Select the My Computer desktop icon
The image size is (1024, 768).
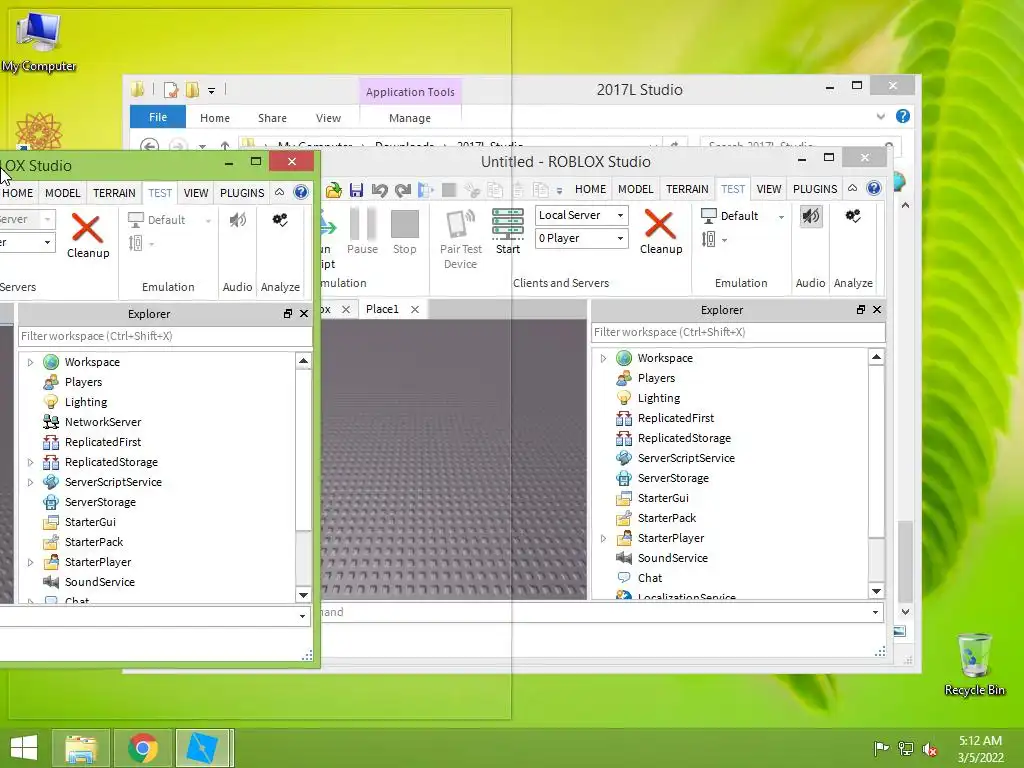tap(39, 40)
